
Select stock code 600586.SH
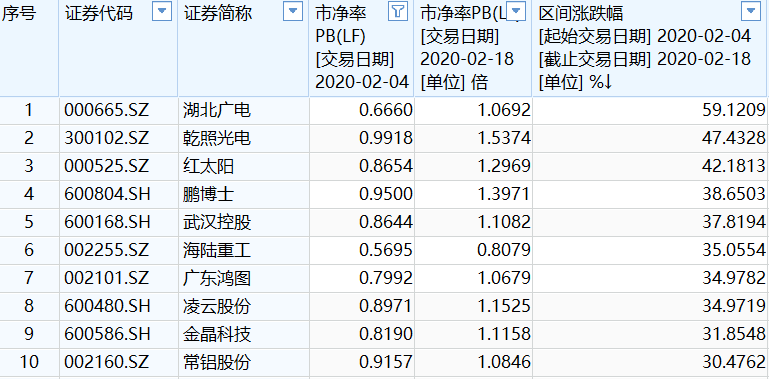tap(106, 334)
